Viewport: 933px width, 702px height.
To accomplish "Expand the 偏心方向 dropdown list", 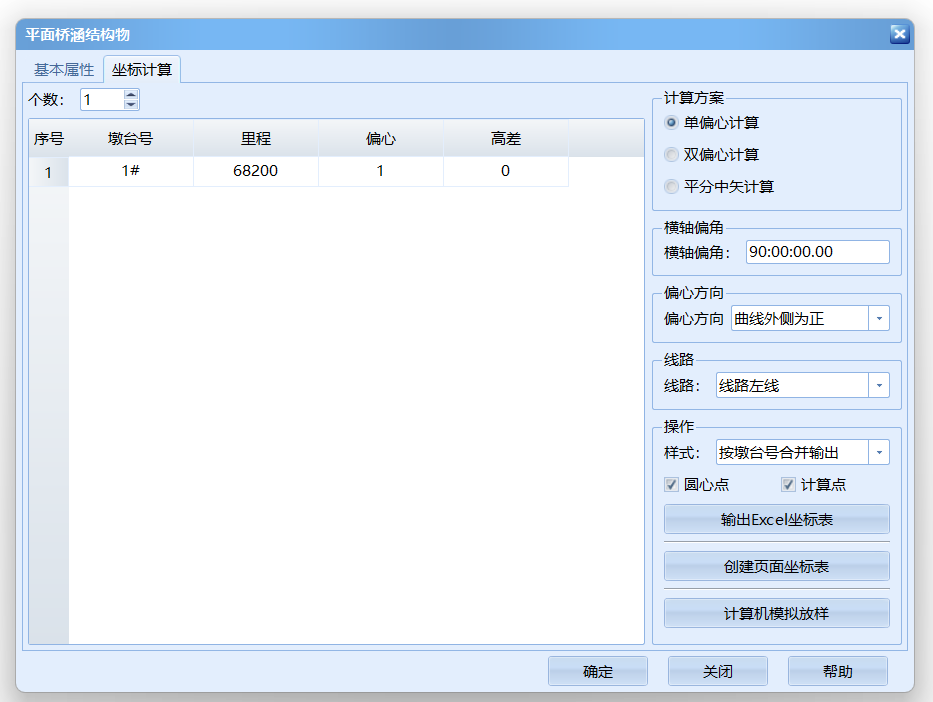I will [x=878, y=319].
